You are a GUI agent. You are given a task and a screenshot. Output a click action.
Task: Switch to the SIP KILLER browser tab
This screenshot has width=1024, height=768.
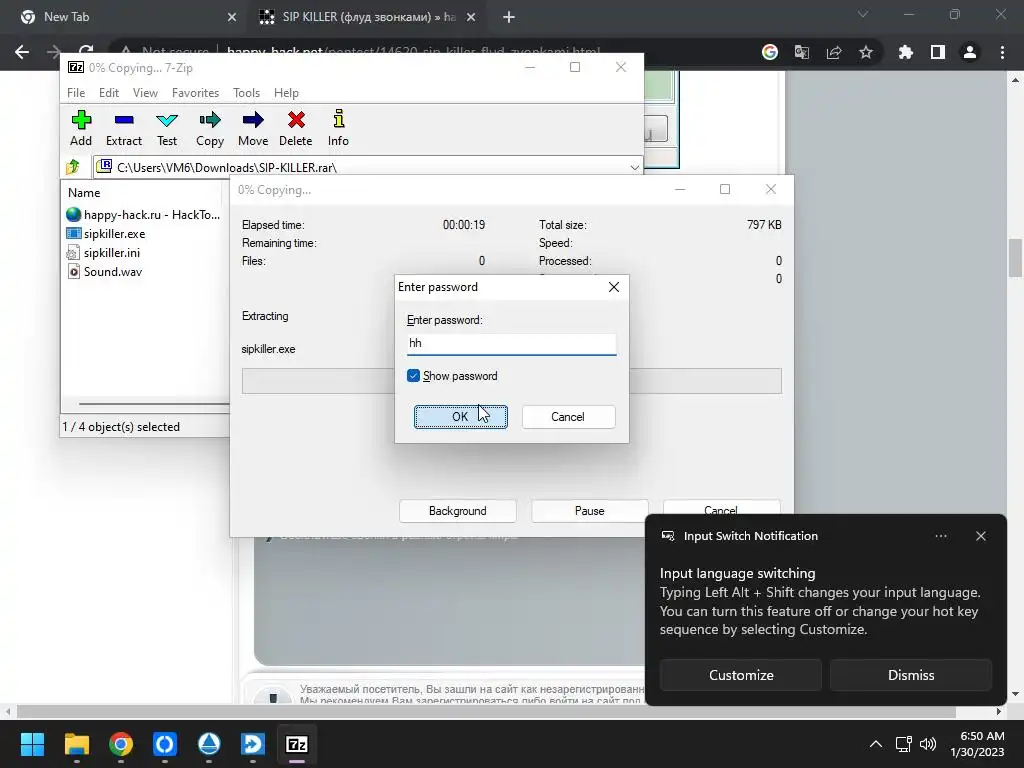[368, 17]
